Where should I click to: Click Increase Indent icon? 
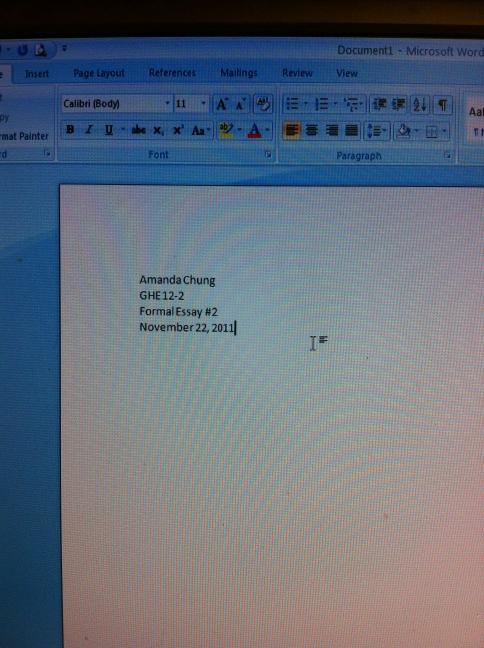[398, 105]
